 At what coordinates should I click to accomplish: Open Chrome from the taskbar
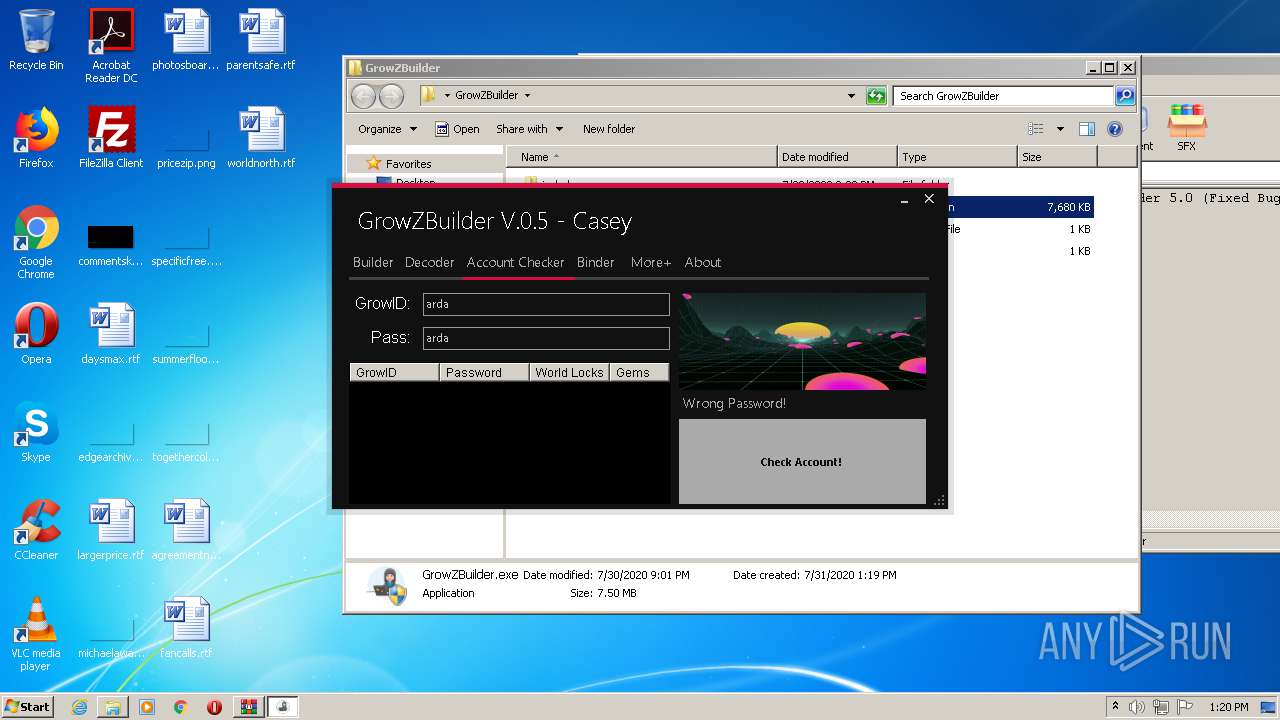181,707
